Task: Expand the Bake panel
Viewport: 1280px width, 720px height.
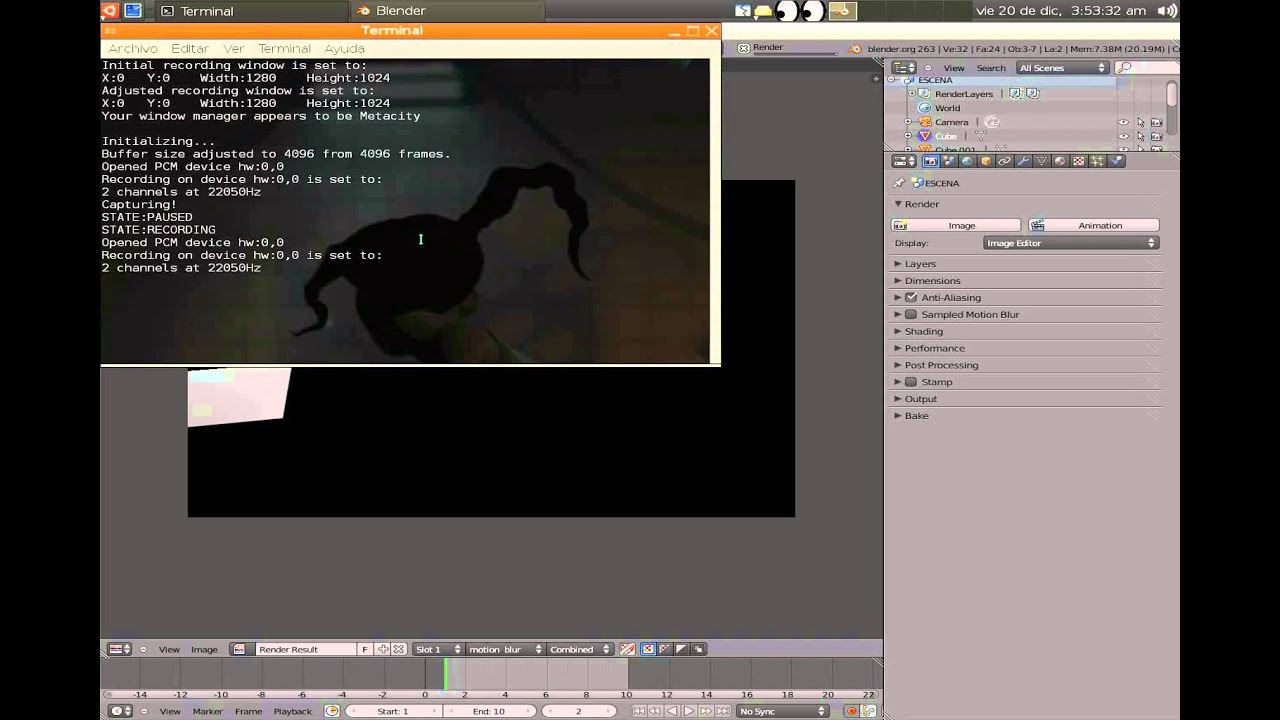Action: tap(916, 416)
